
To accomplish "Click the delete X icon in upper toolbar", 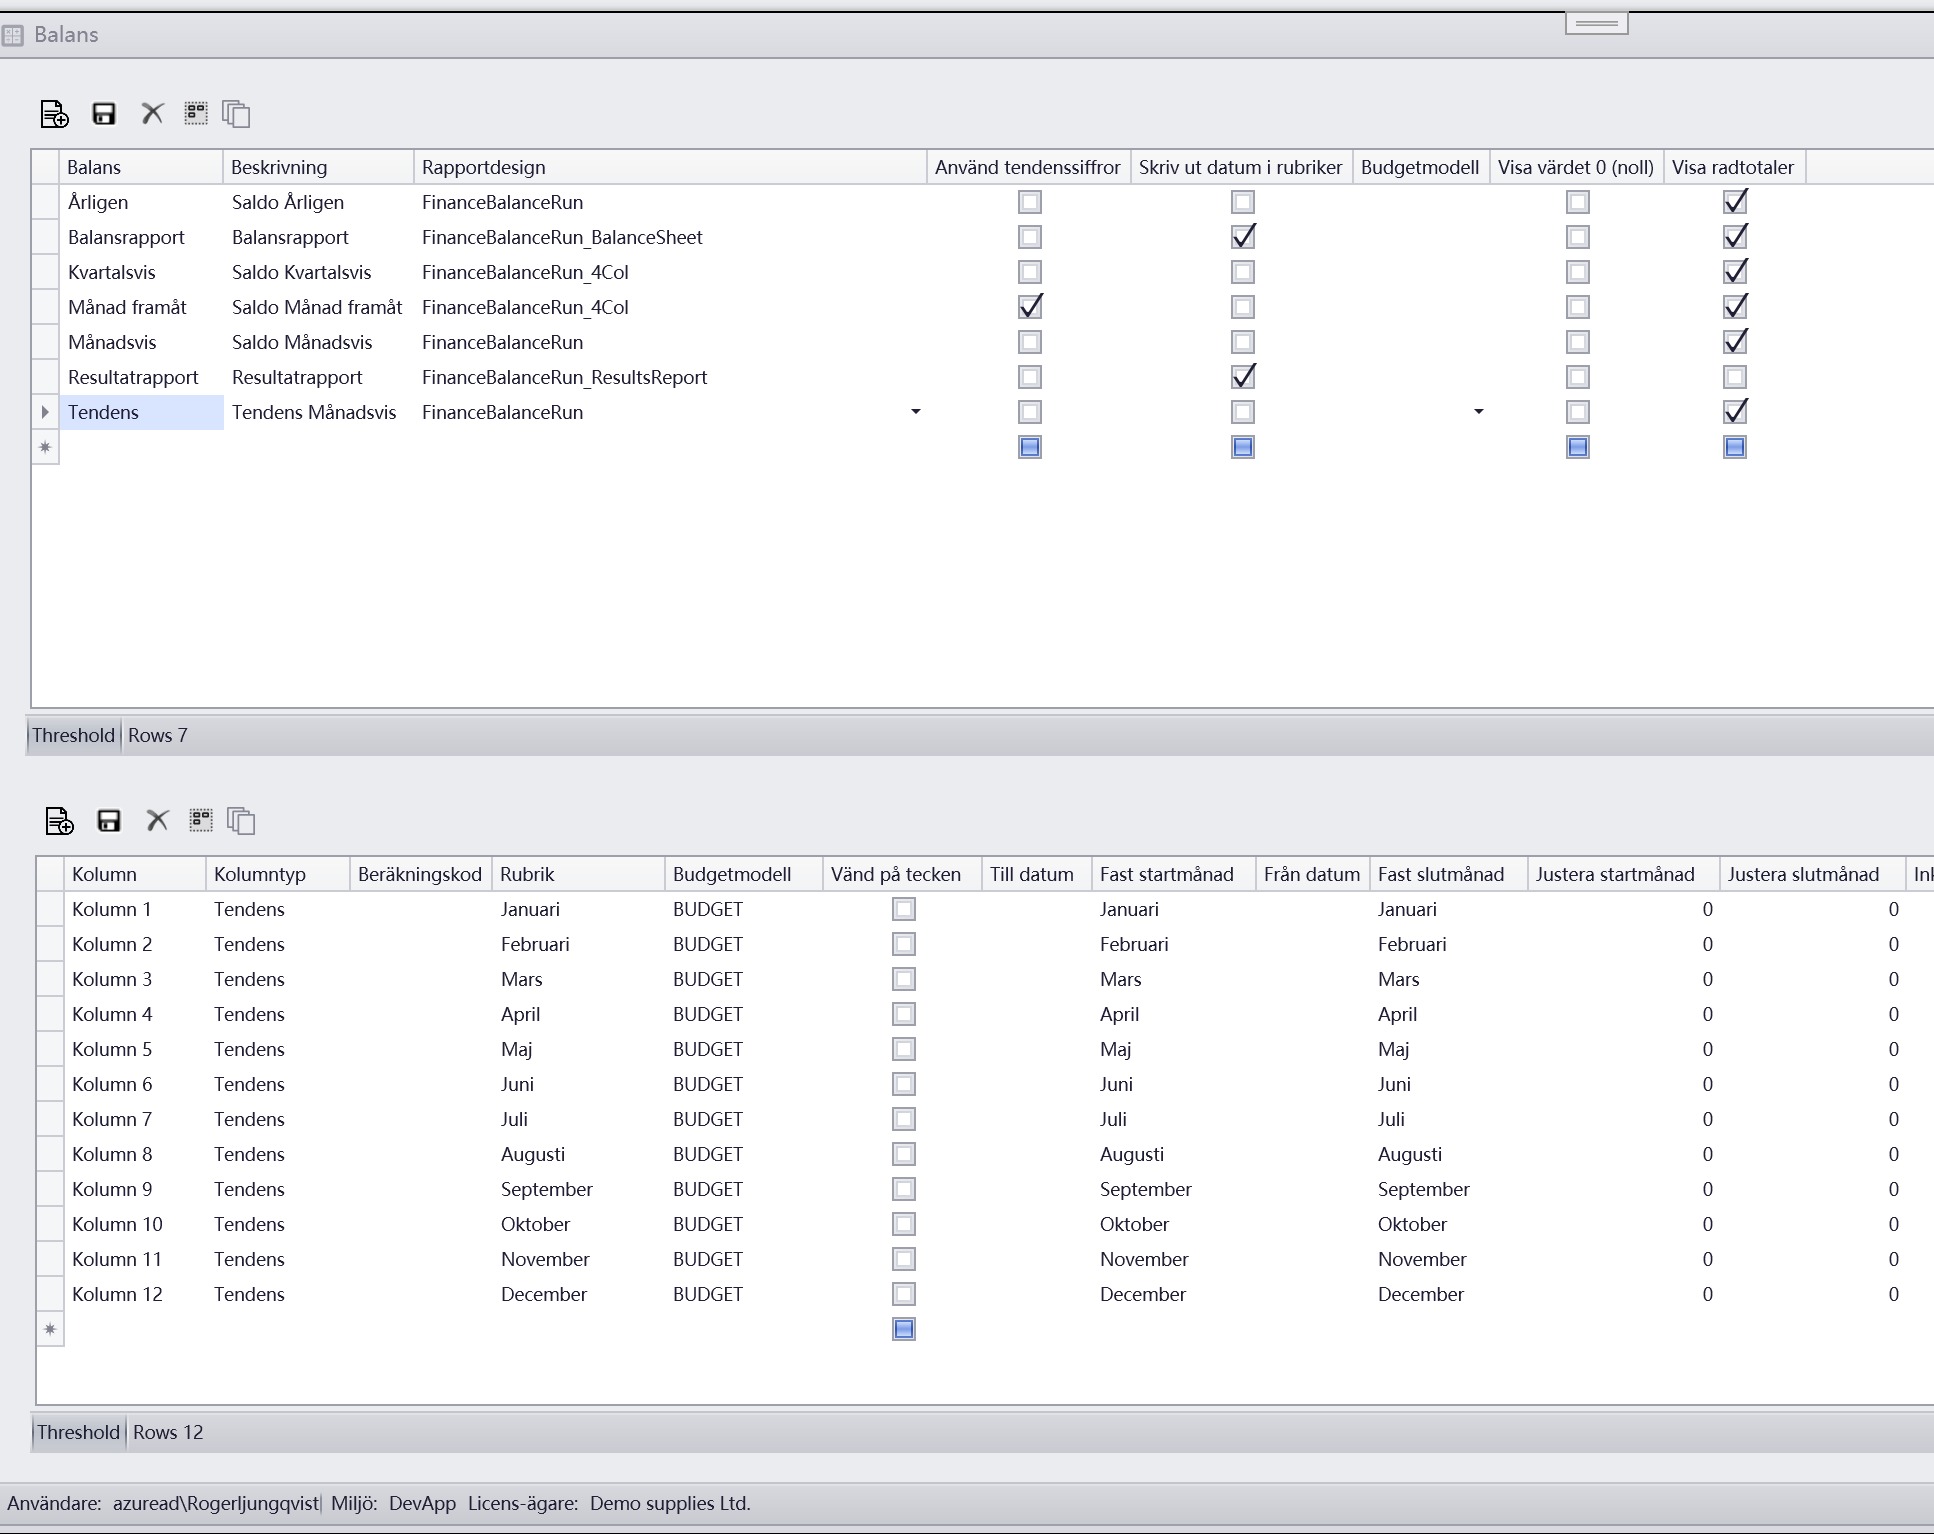I will (x=152, y=114).
